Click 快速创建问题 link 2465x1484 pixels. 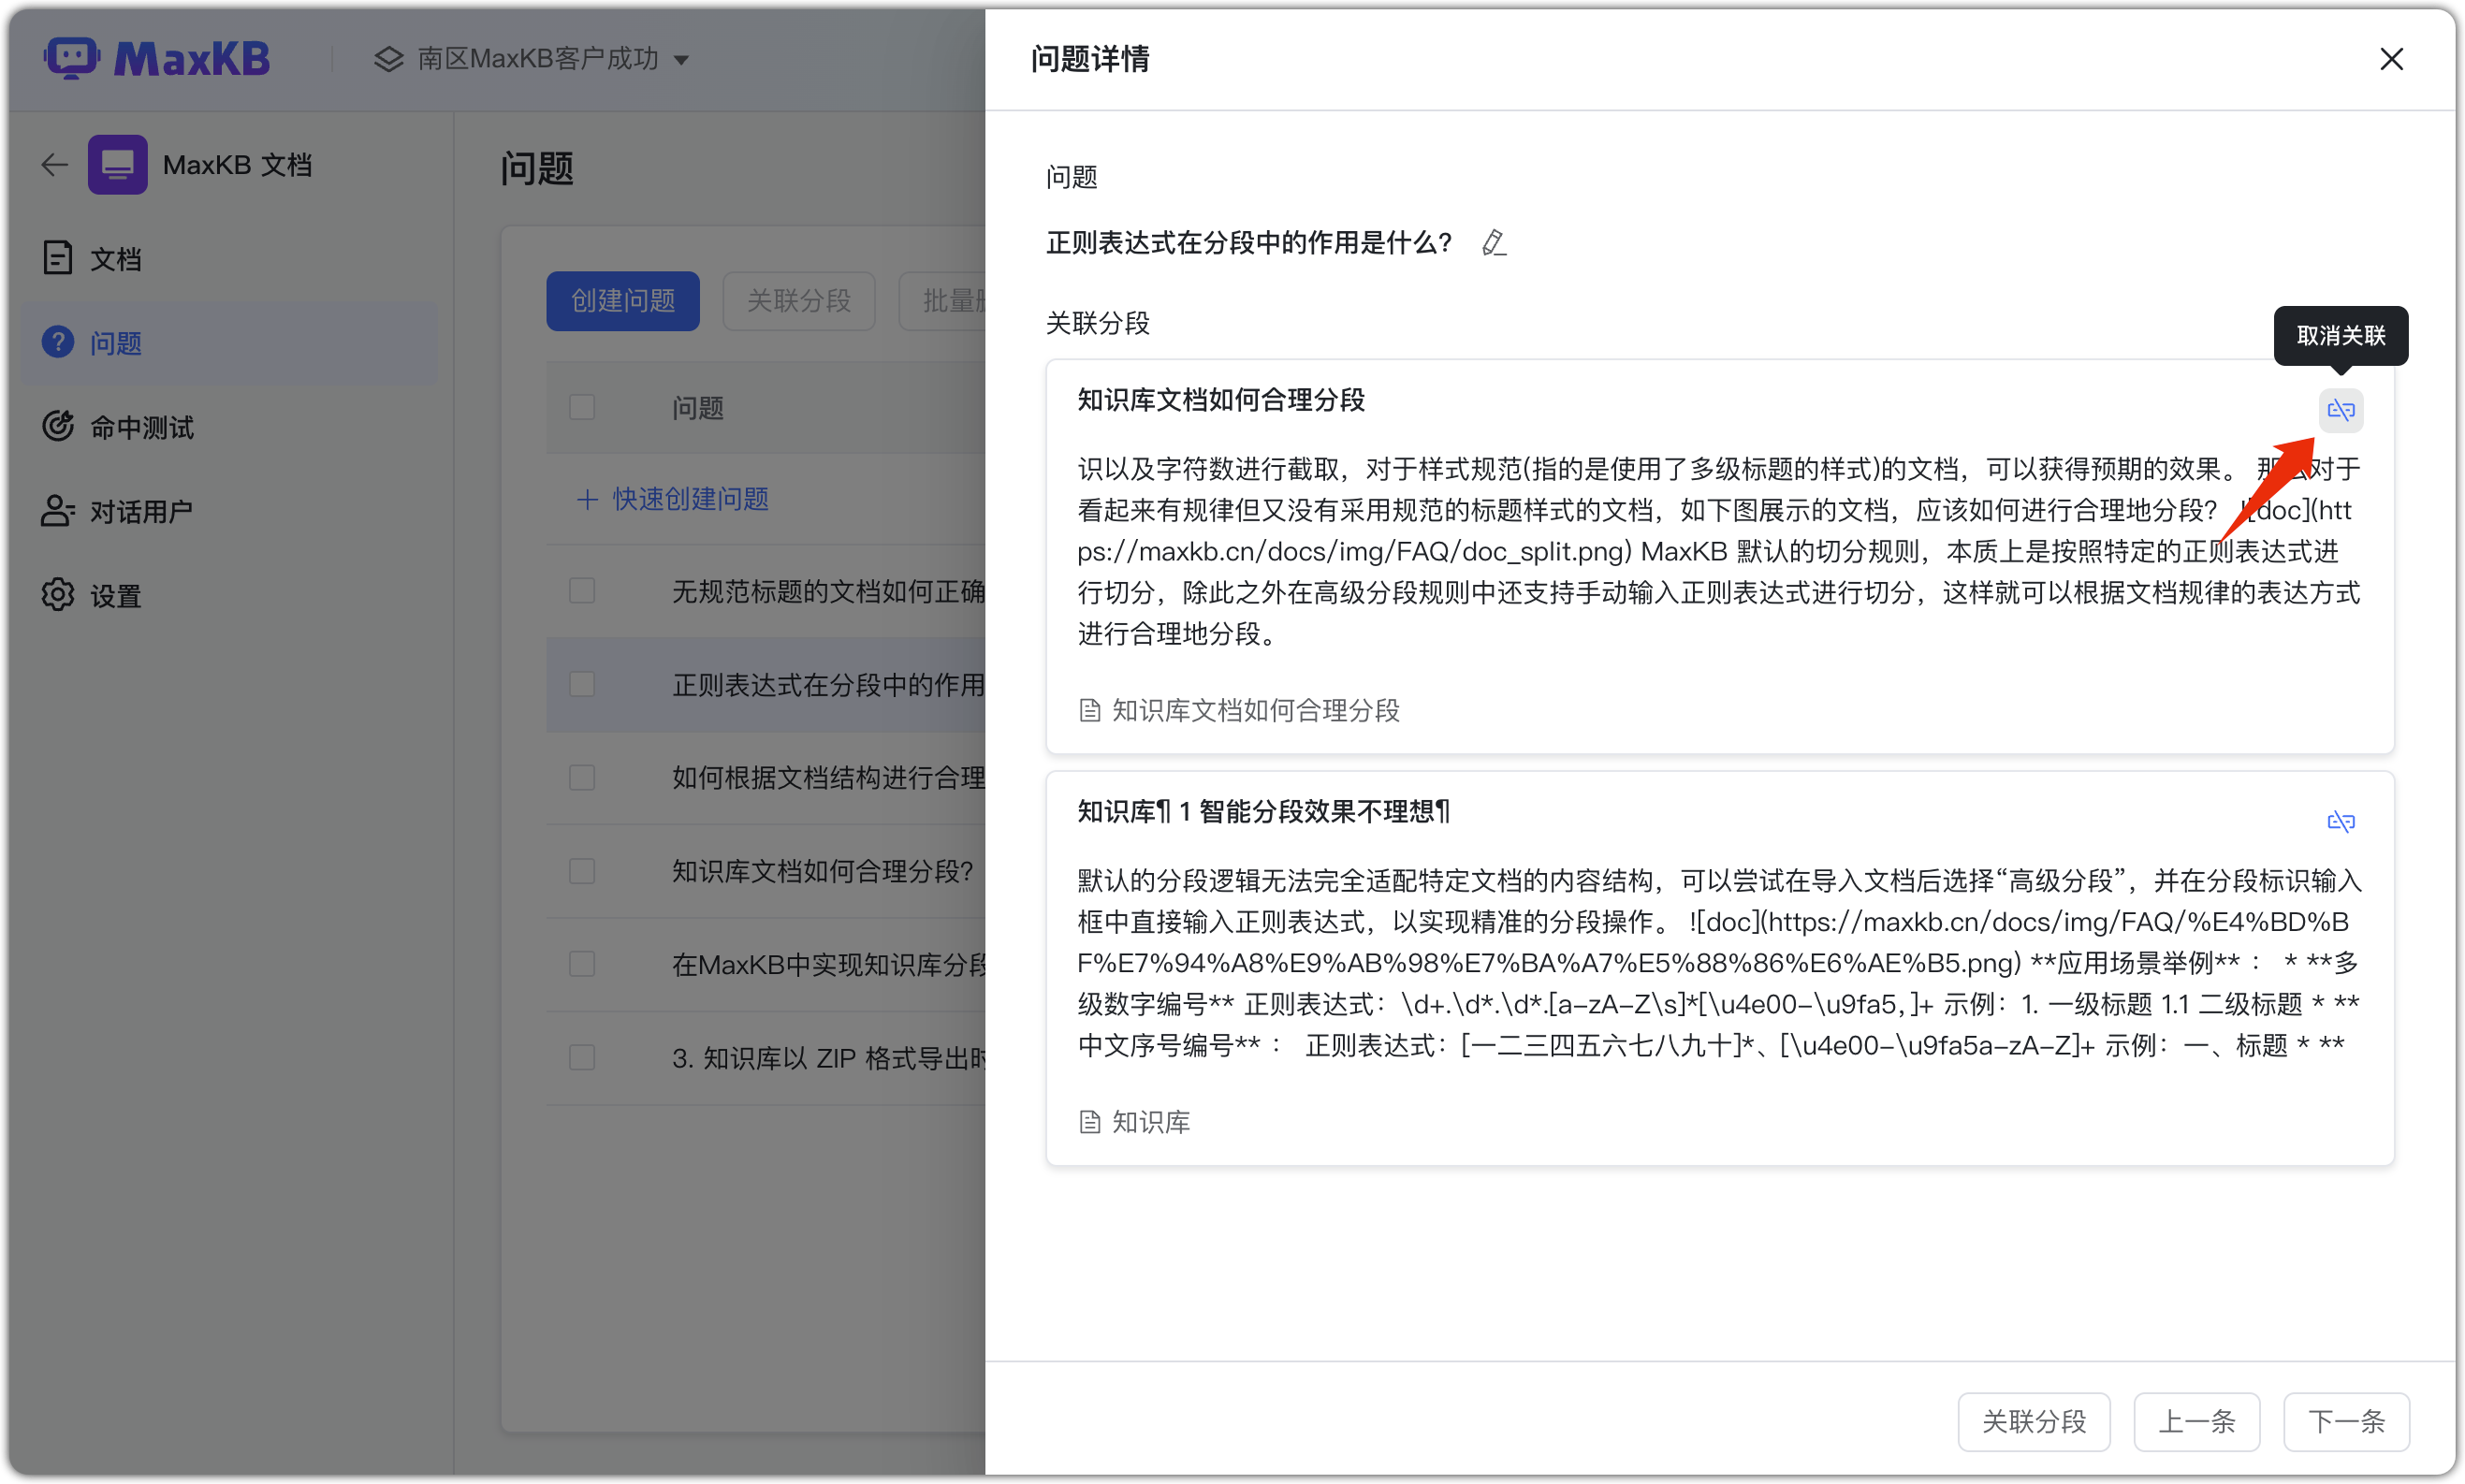(672, 499)
